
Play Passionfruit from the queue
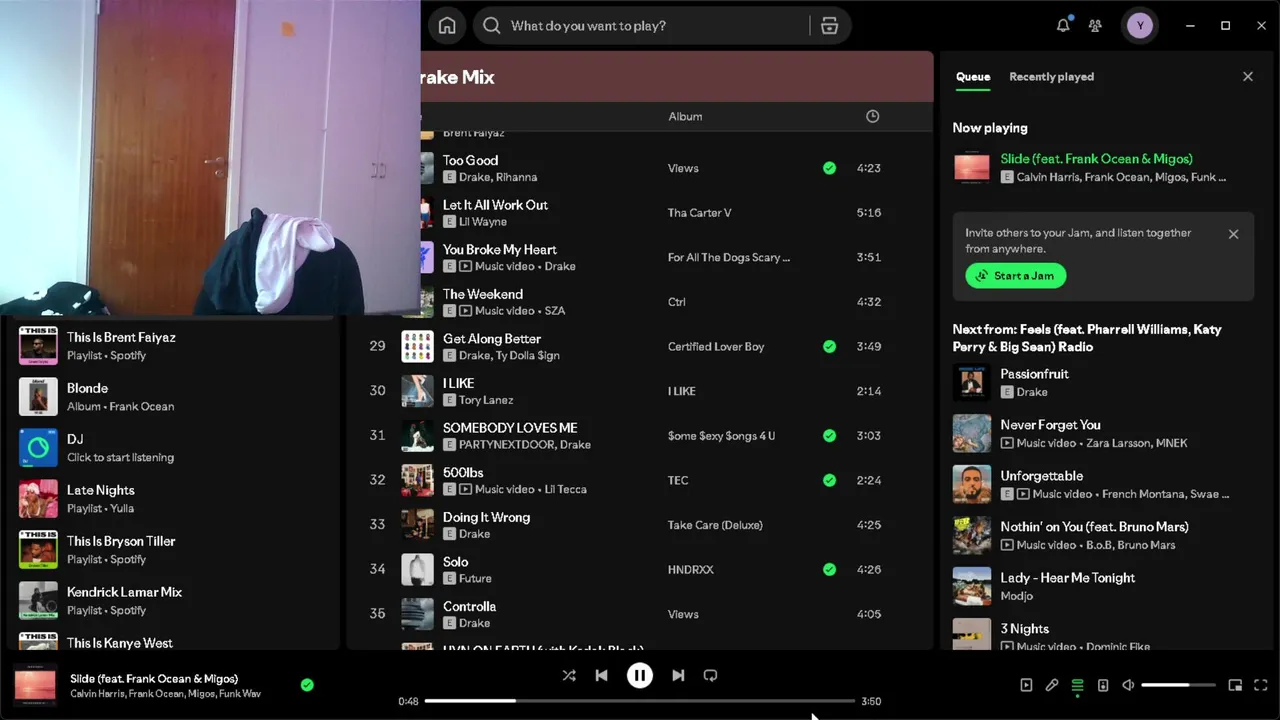[1102, 382]
